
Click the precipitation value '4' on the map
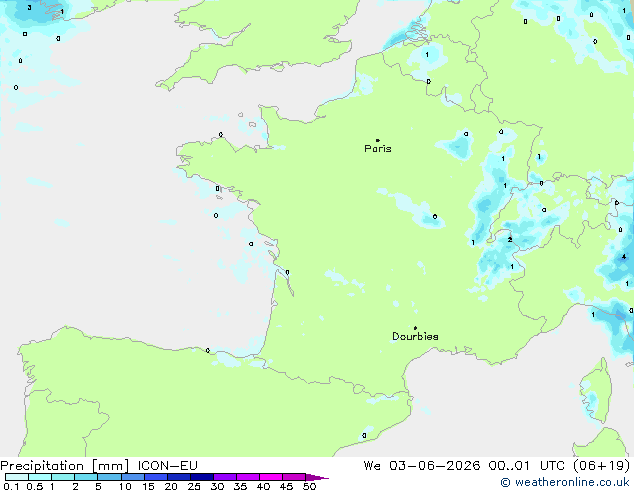624,257
